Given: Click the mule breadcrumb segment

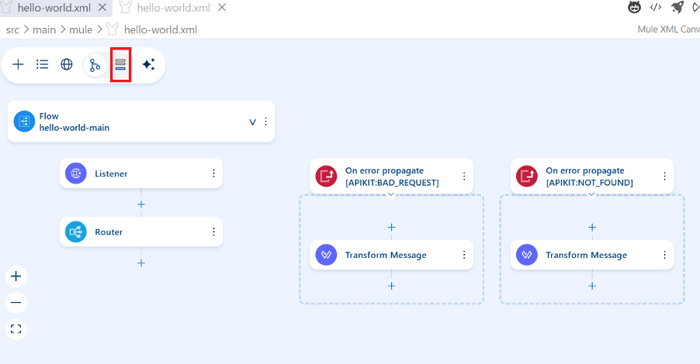Looking at the screenshot, I should (81, 30).
